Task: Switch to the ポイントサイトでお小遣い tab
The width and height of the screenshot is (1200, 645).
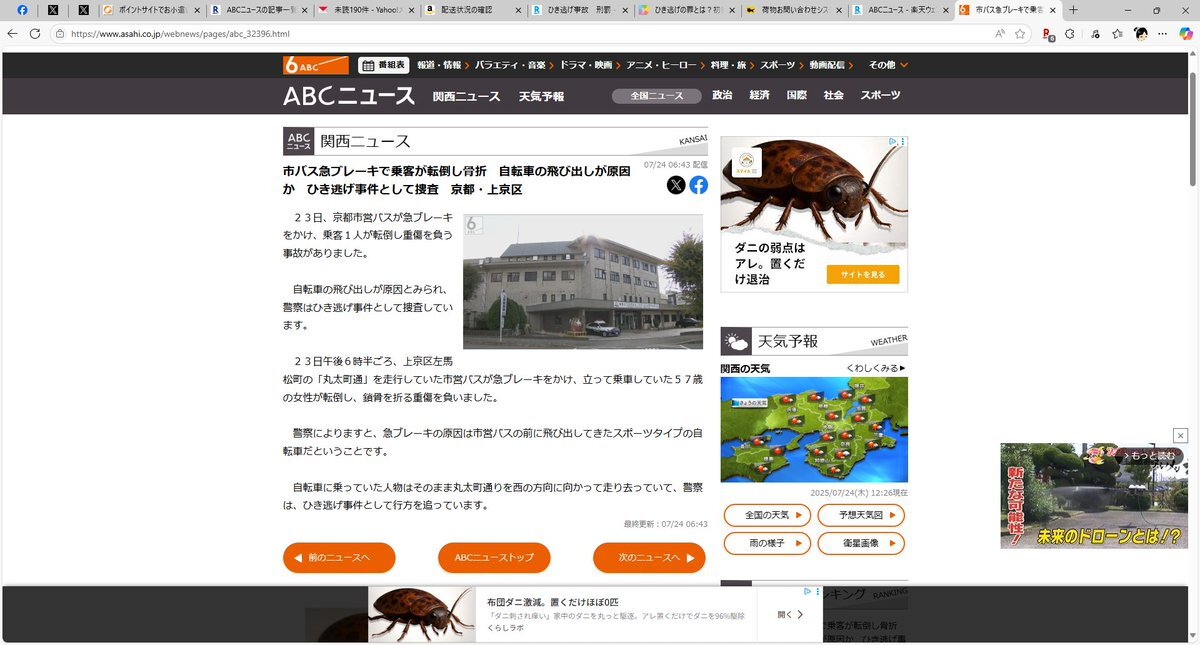Action: [x=150, y=10]
